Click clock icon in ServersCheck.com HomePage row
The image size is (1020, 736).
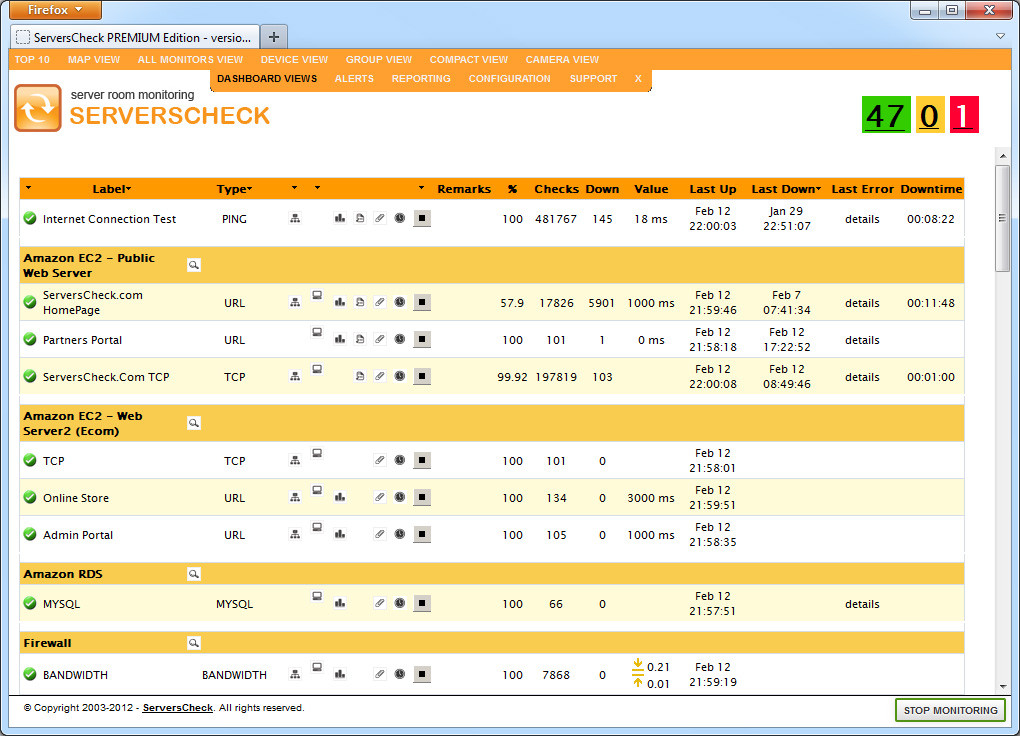(x=400, y=302)
